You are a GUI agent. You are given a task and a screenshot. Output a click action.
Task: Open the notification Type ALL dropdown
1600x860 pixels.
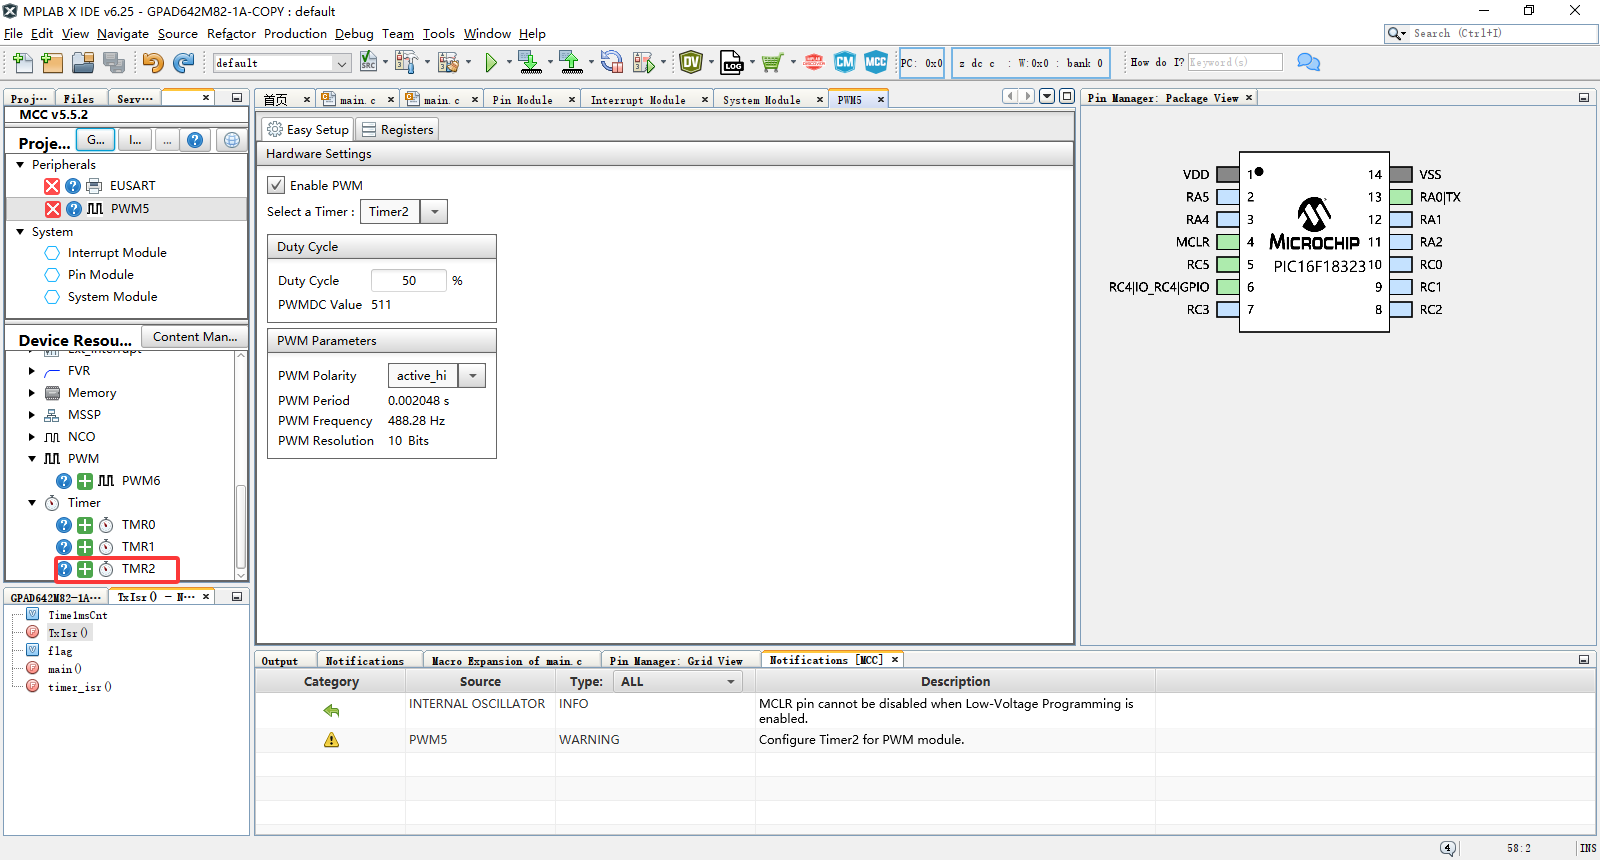click(x=680, y=682)
